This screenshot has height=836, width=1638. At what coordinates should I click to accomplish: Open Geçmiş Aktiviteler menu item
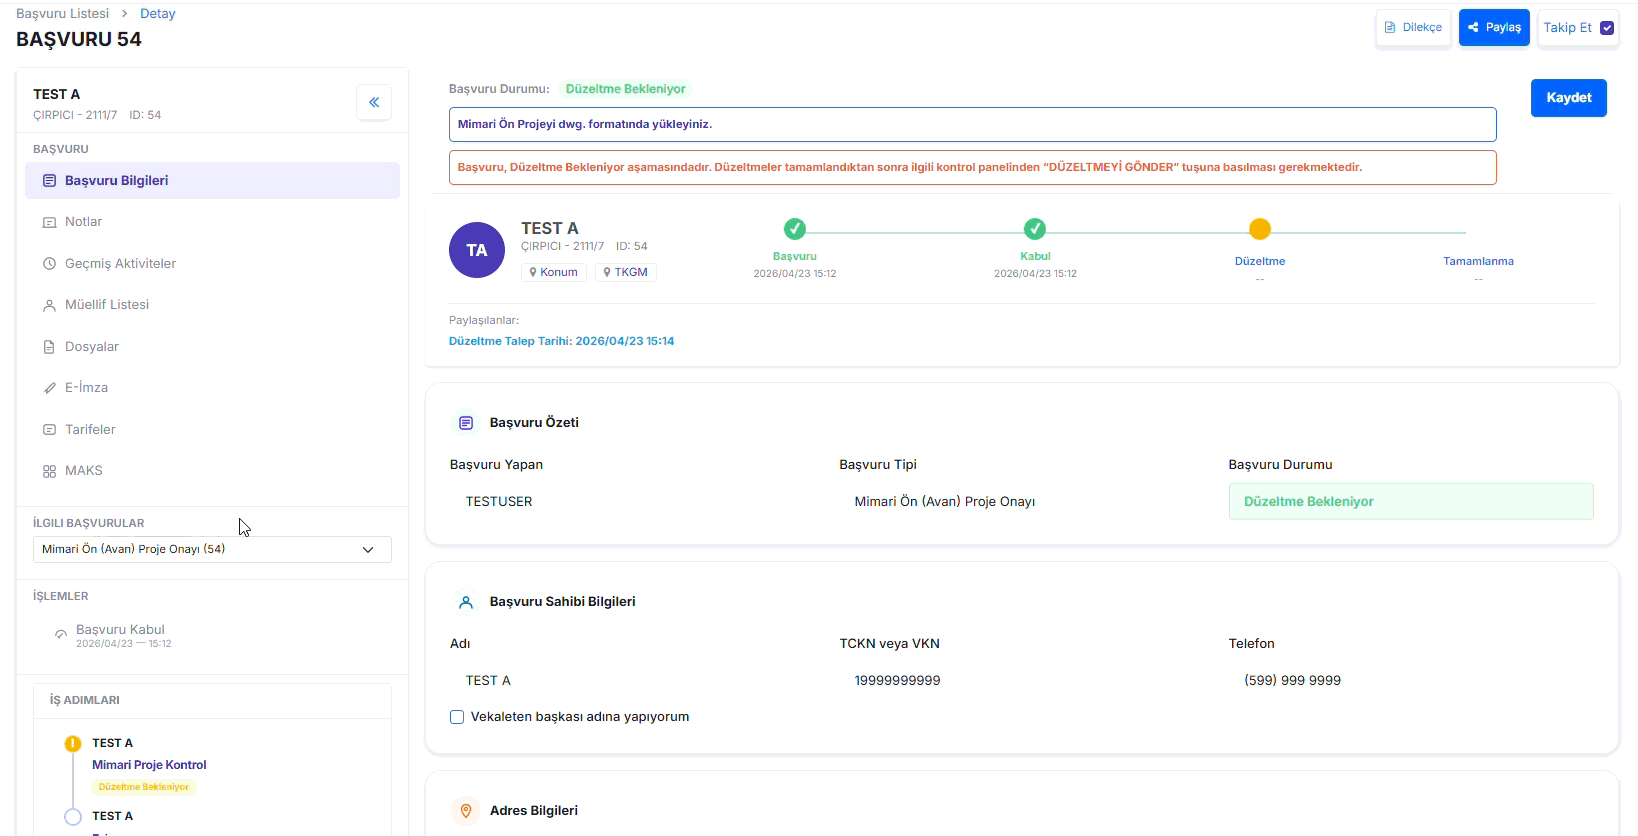click(x=212, y=264)
